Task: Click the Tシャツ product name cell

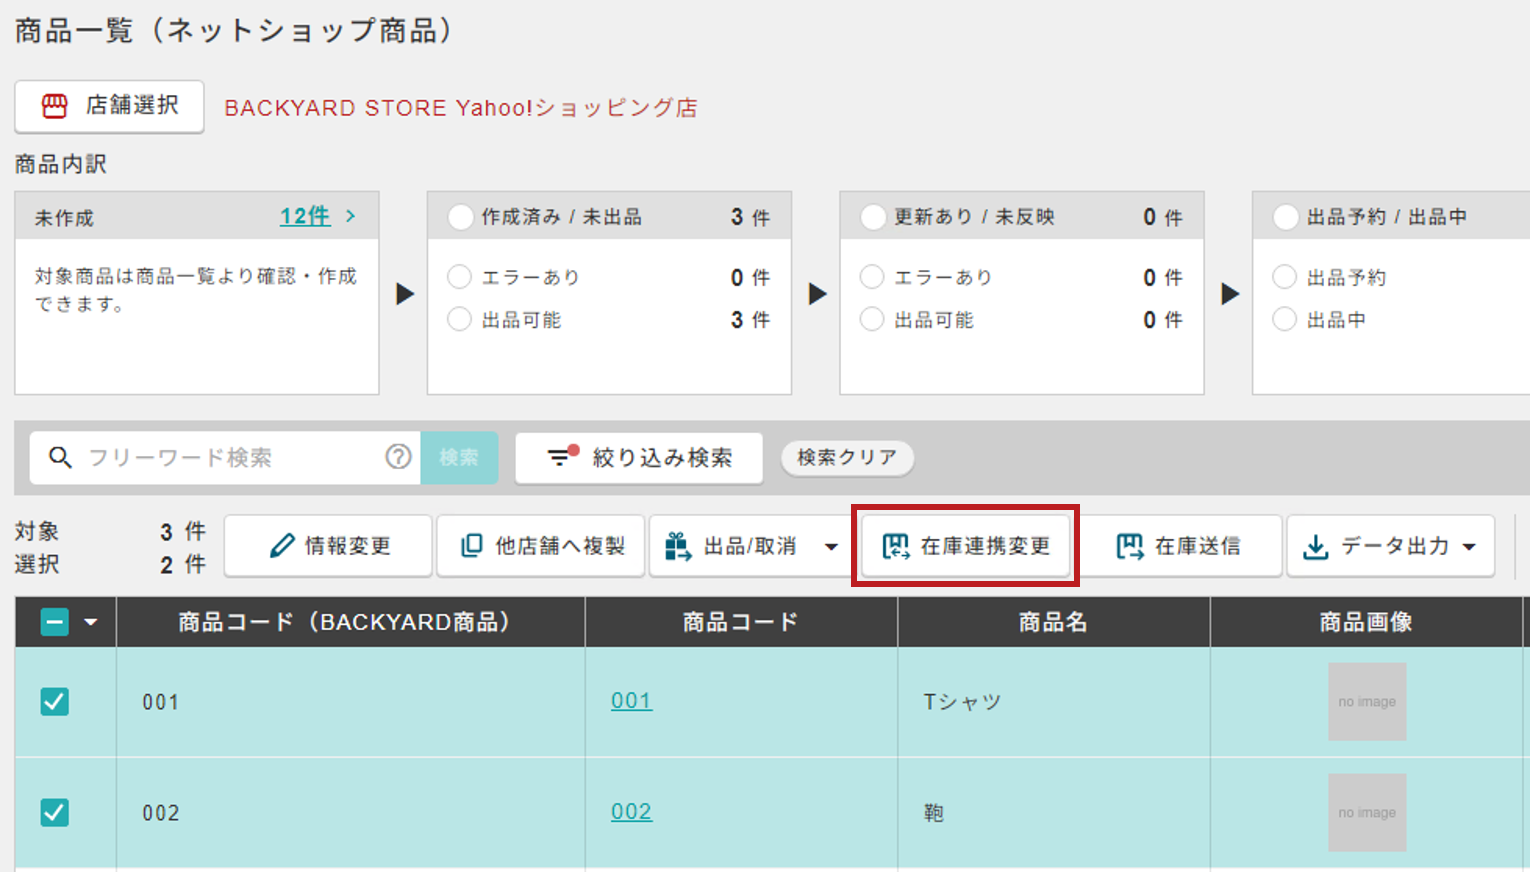Action: click(x=1054, y=701)
